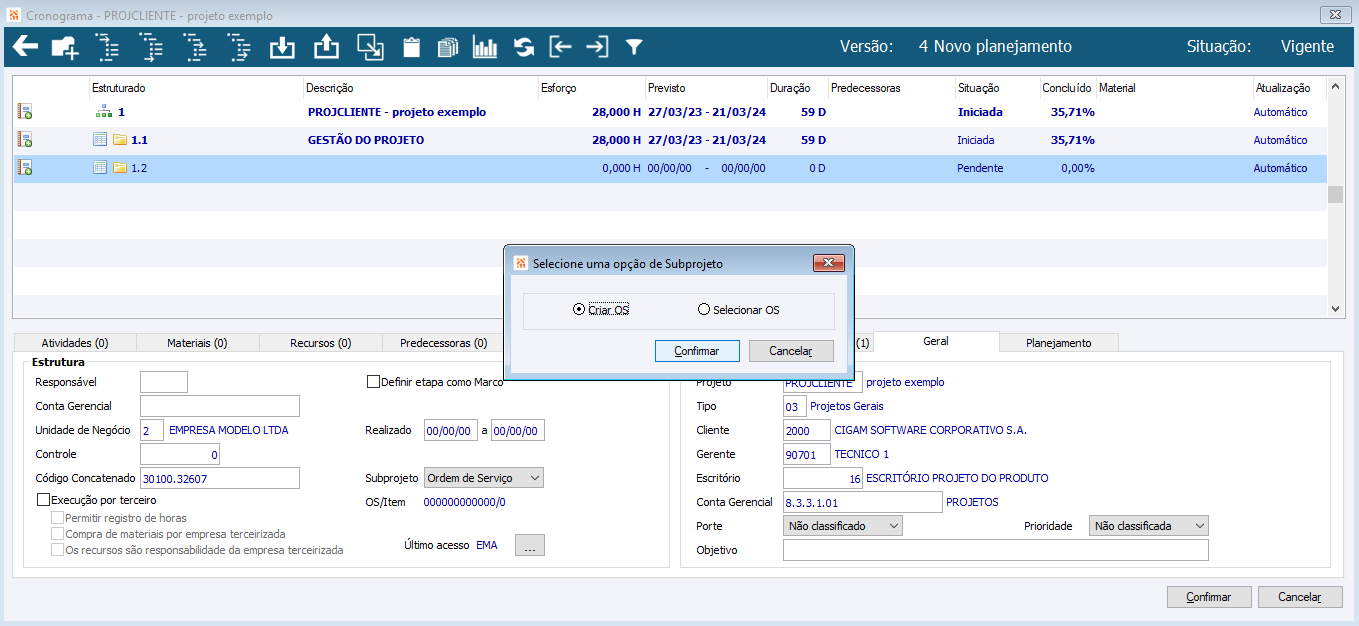This screenshot has width=1359, height=626.
Task: Click Cancelar in the Subprojeto dialog
Action: coord(791,351)
